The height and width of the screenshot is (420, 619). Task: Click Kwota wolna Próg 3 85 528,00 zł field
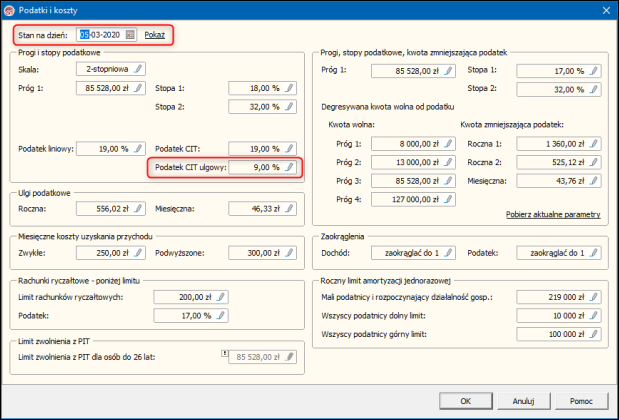pyautogui.click(x=413, y=181)
